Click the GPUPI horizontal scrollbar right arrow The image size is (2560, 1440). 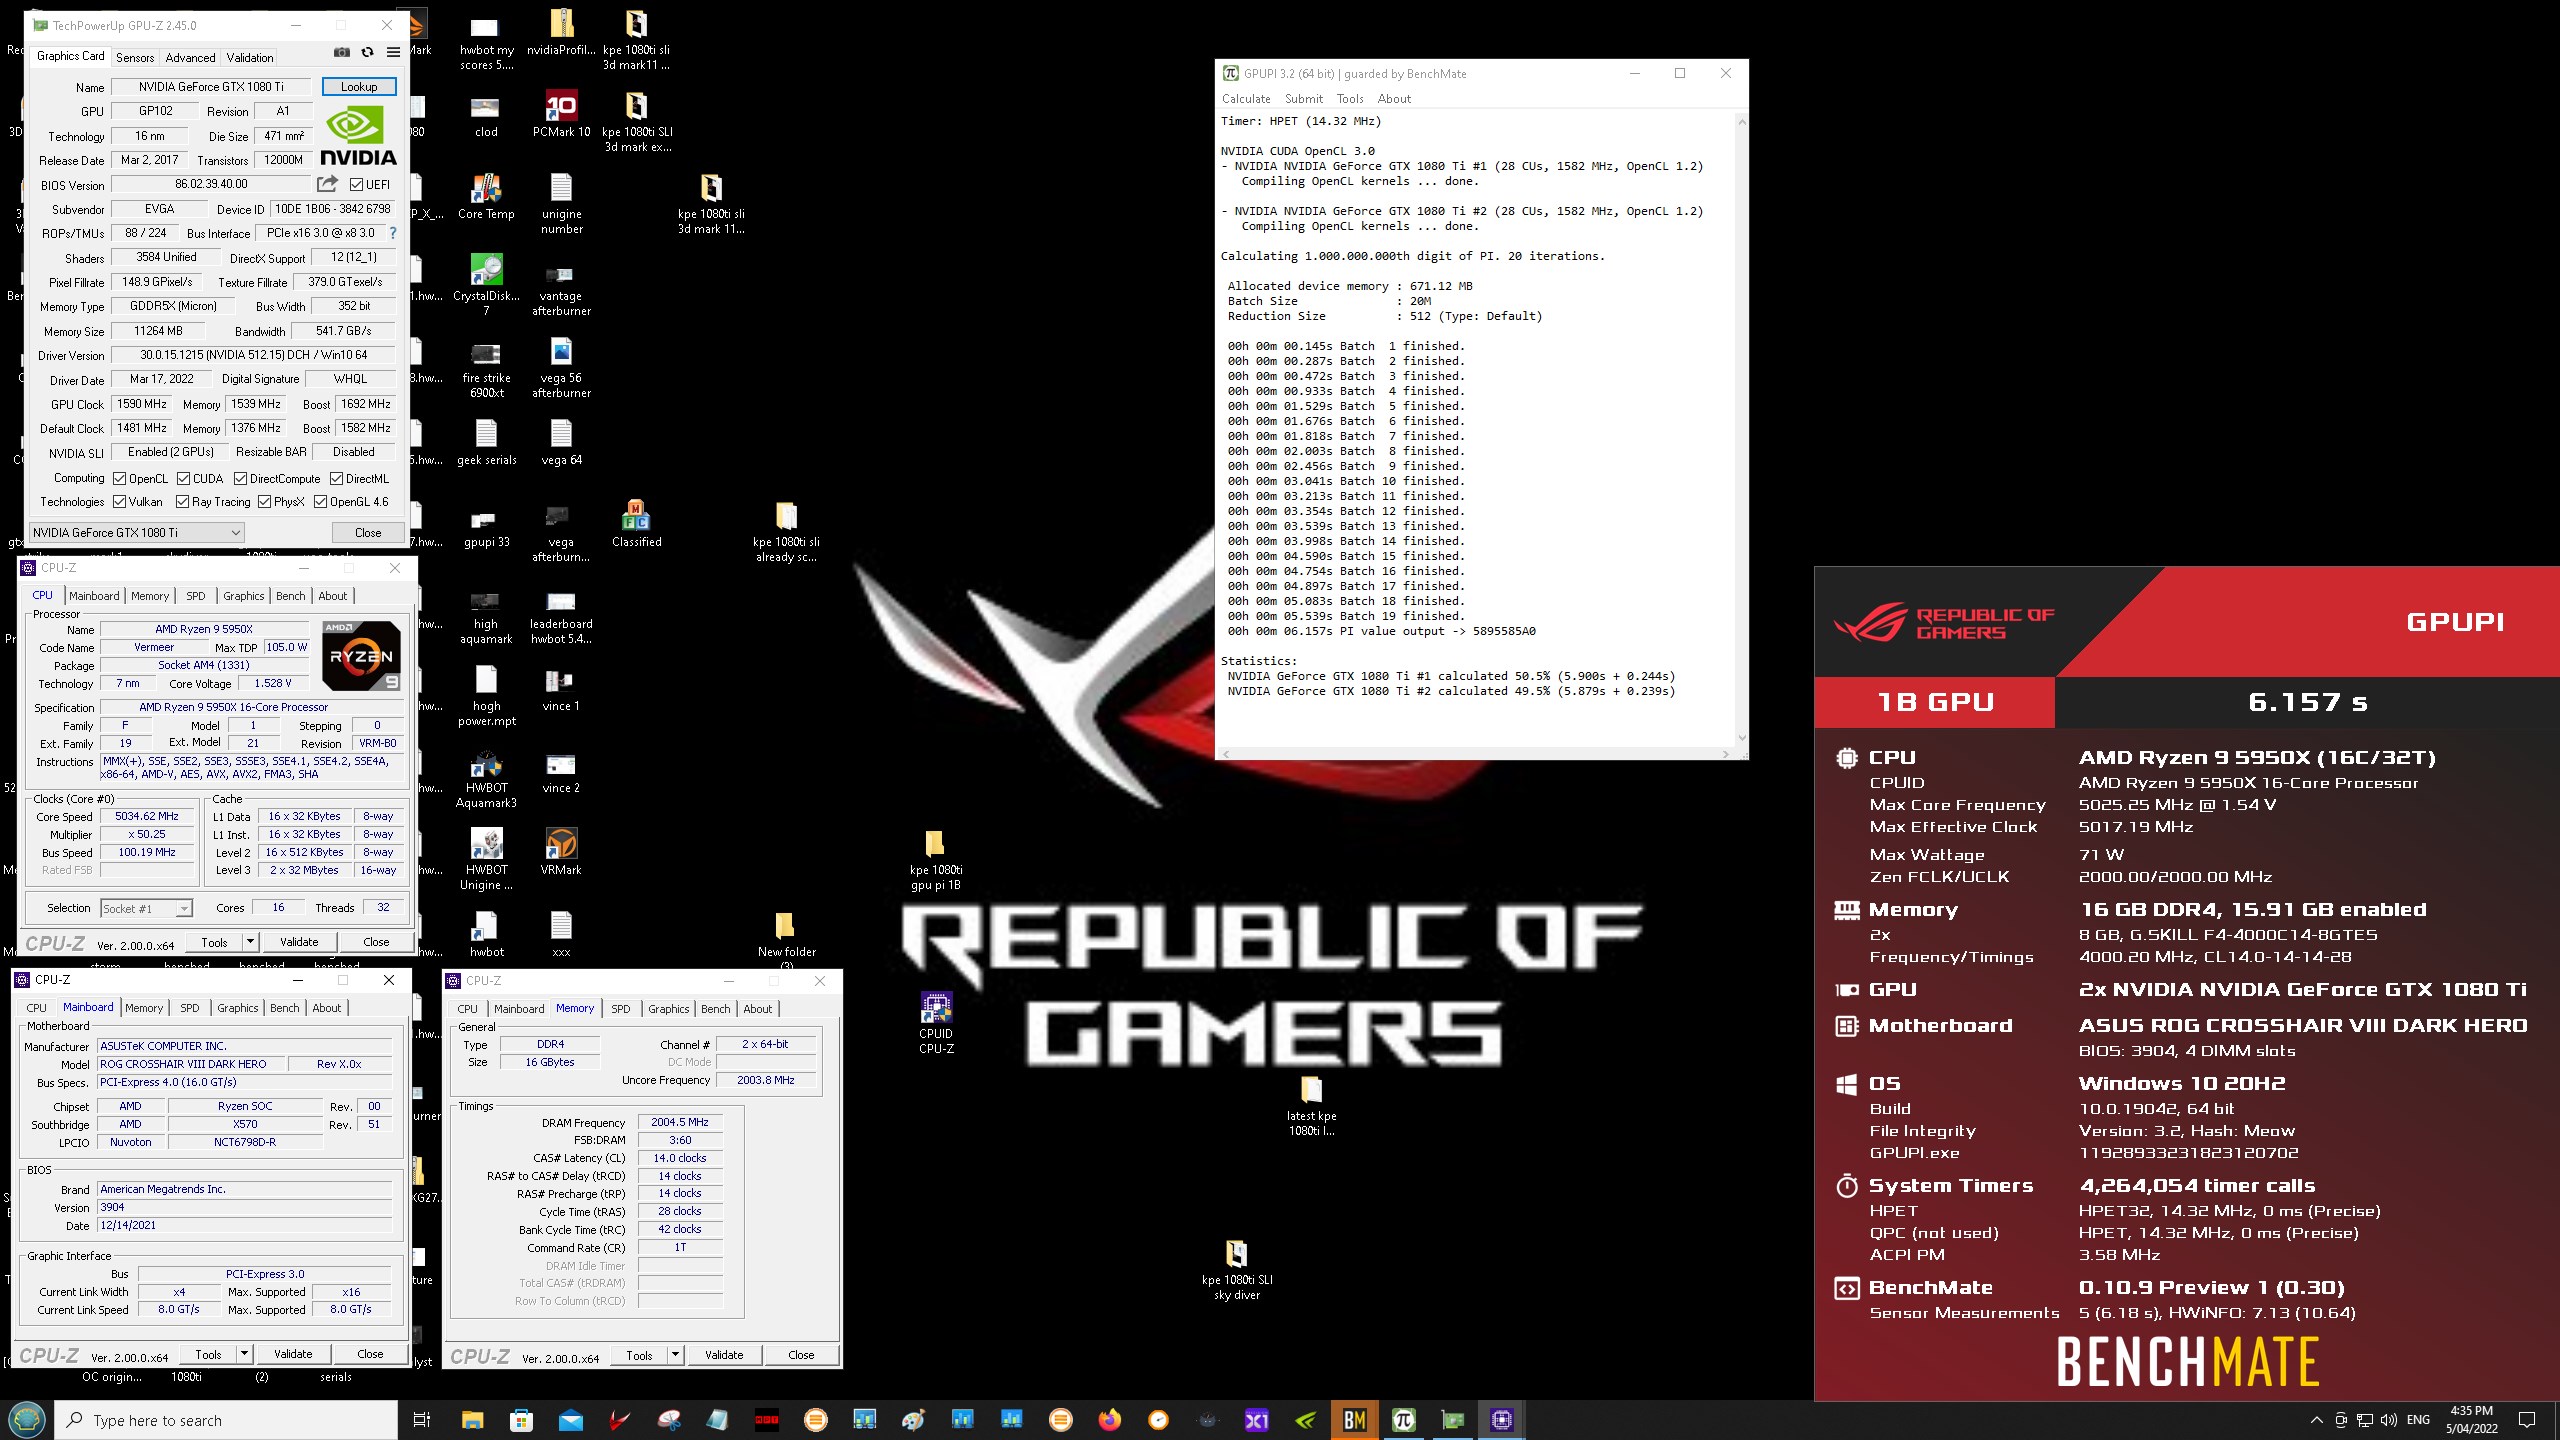coord(1726,753)
